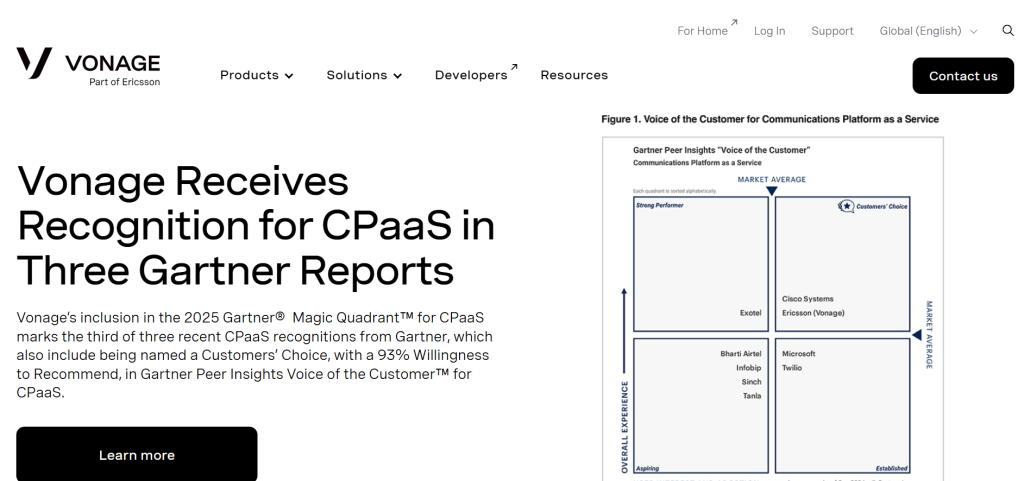Click the Vonage V logo icon

(x=34, y=63)
